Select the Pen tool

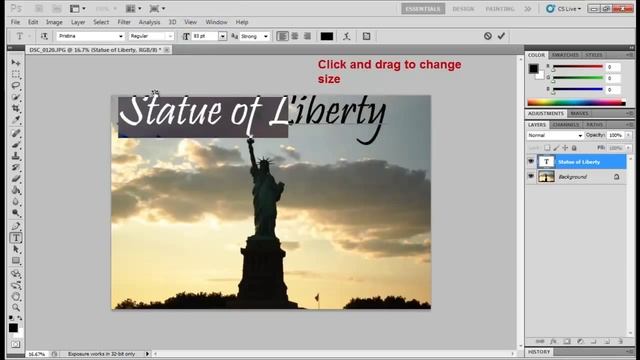point(16,226)
